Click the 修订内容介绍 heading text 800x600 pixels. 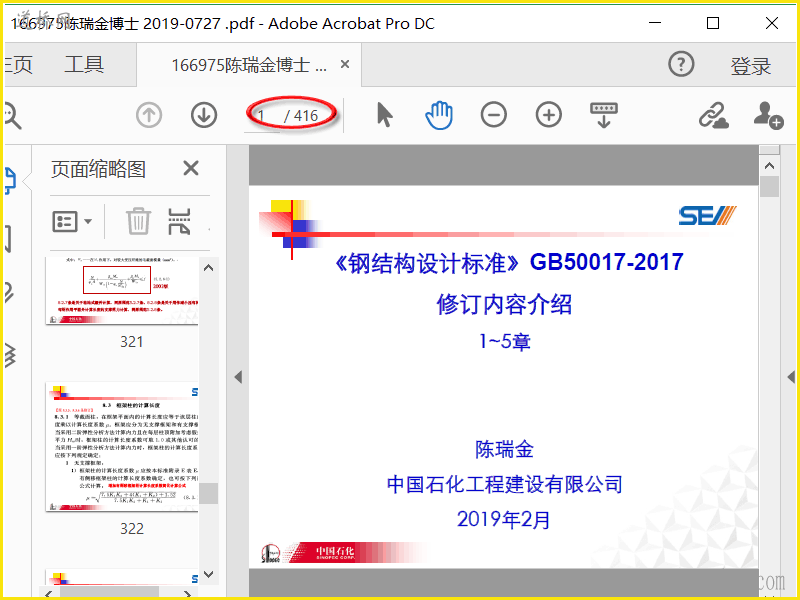504,304
